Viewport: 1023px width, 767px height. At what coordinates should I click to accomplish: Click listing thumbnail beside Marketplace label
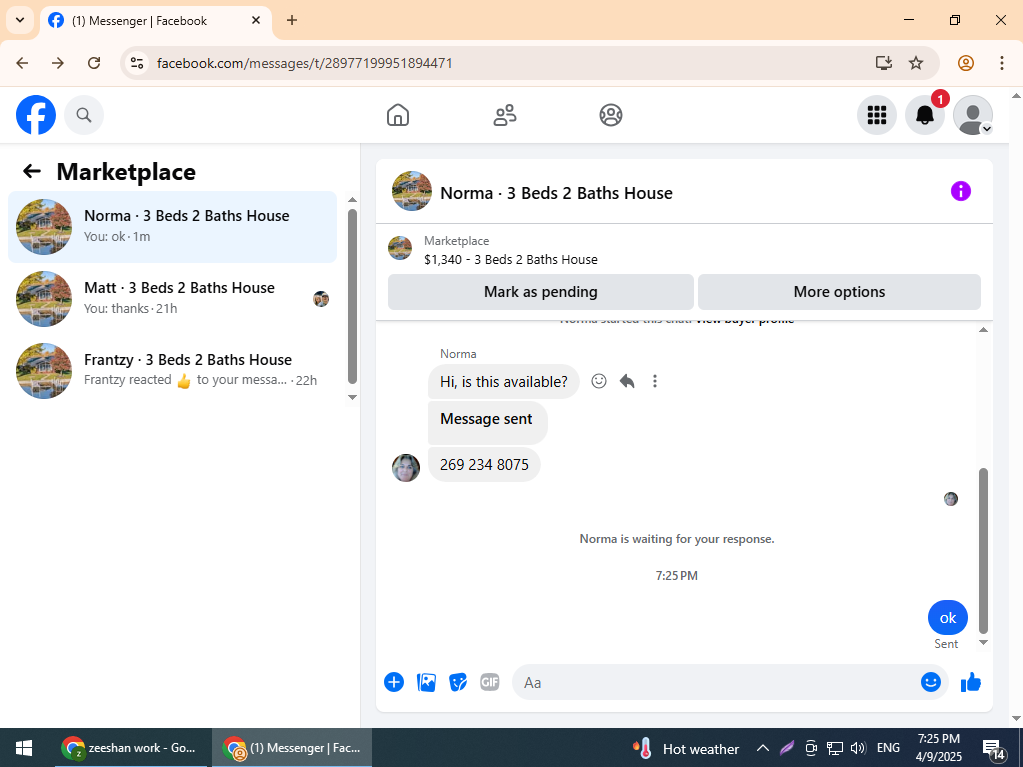point(400,248)
